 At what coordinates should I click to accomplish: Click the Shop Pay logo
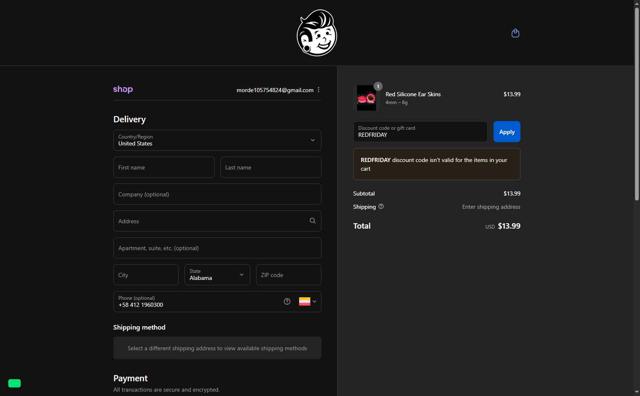click(x=123, y=89)
